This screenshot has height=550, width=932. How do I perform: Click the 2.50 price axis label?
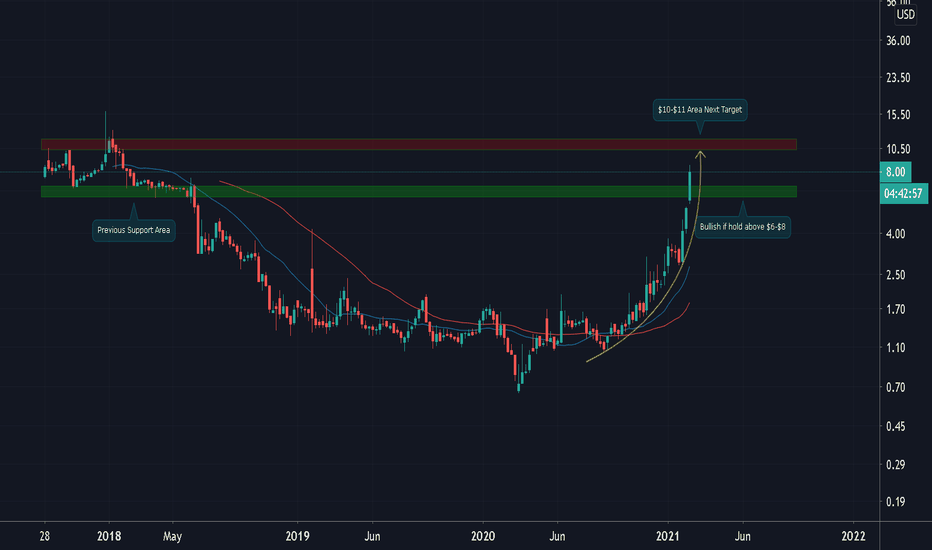click(x=895, y=275)
